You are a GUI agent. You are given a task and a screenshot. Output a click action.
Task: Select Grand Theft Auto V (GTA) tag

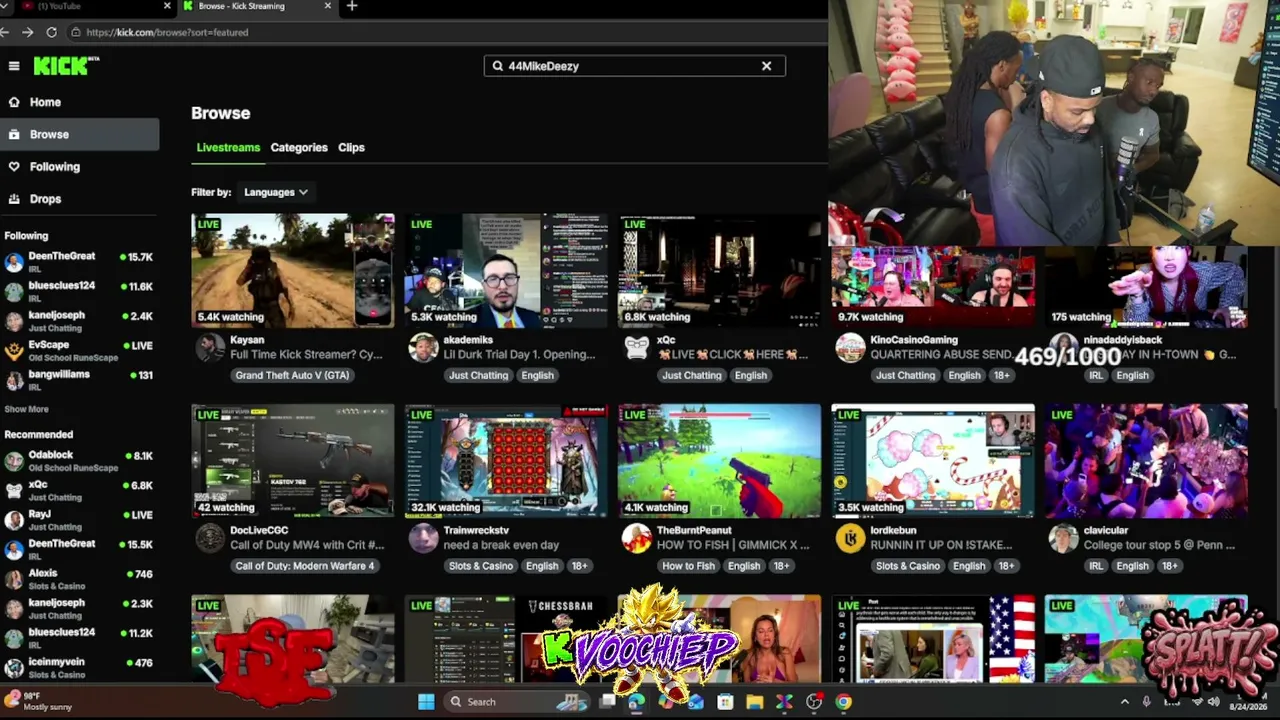(292, 376)
